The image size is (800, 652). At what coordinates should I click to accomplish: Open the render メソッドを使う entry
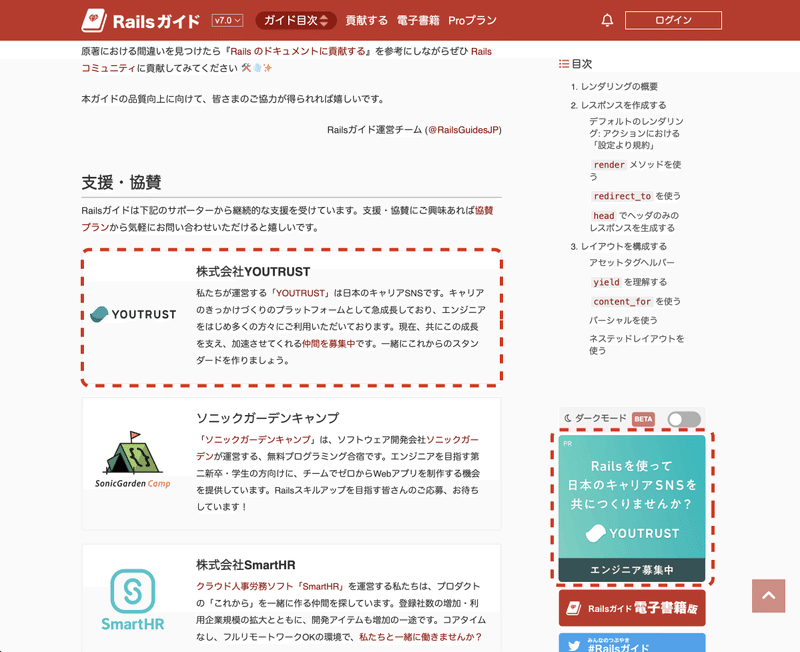(x=636, y=170)
